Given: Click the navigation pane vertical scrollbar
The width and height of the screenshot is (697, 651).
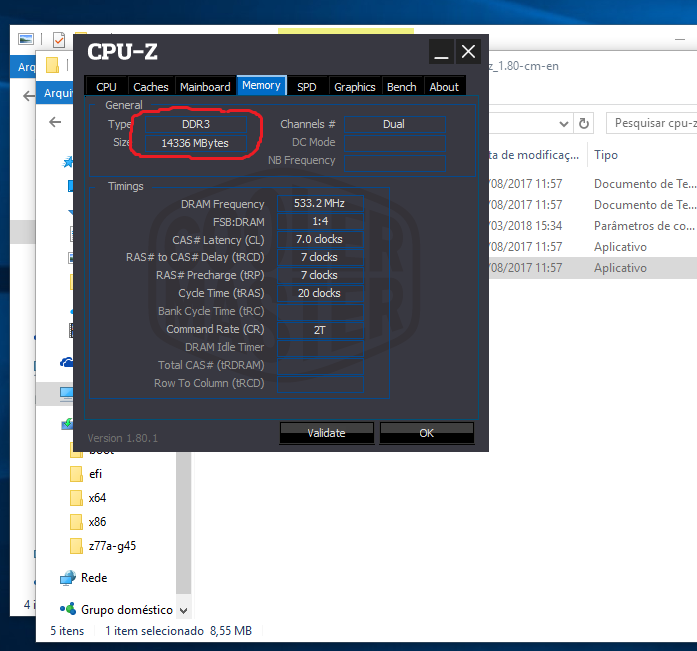Looking at the screenshot, I should 184,522.
